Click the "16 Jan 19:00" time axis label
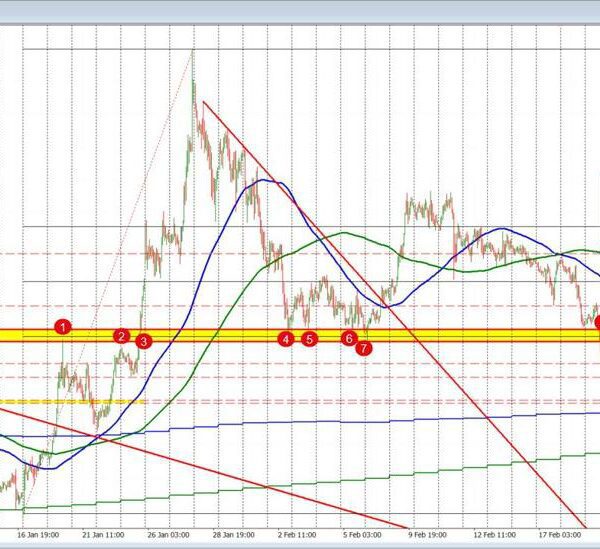Viewport: 600px width, 549px height. (38, 534)
